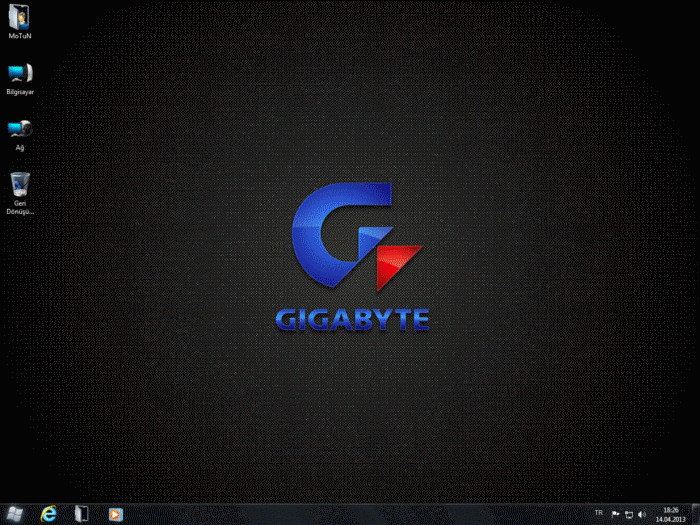
Task: Click the Show desktop button
Action: pyautogui.click(x=696, y=514)
